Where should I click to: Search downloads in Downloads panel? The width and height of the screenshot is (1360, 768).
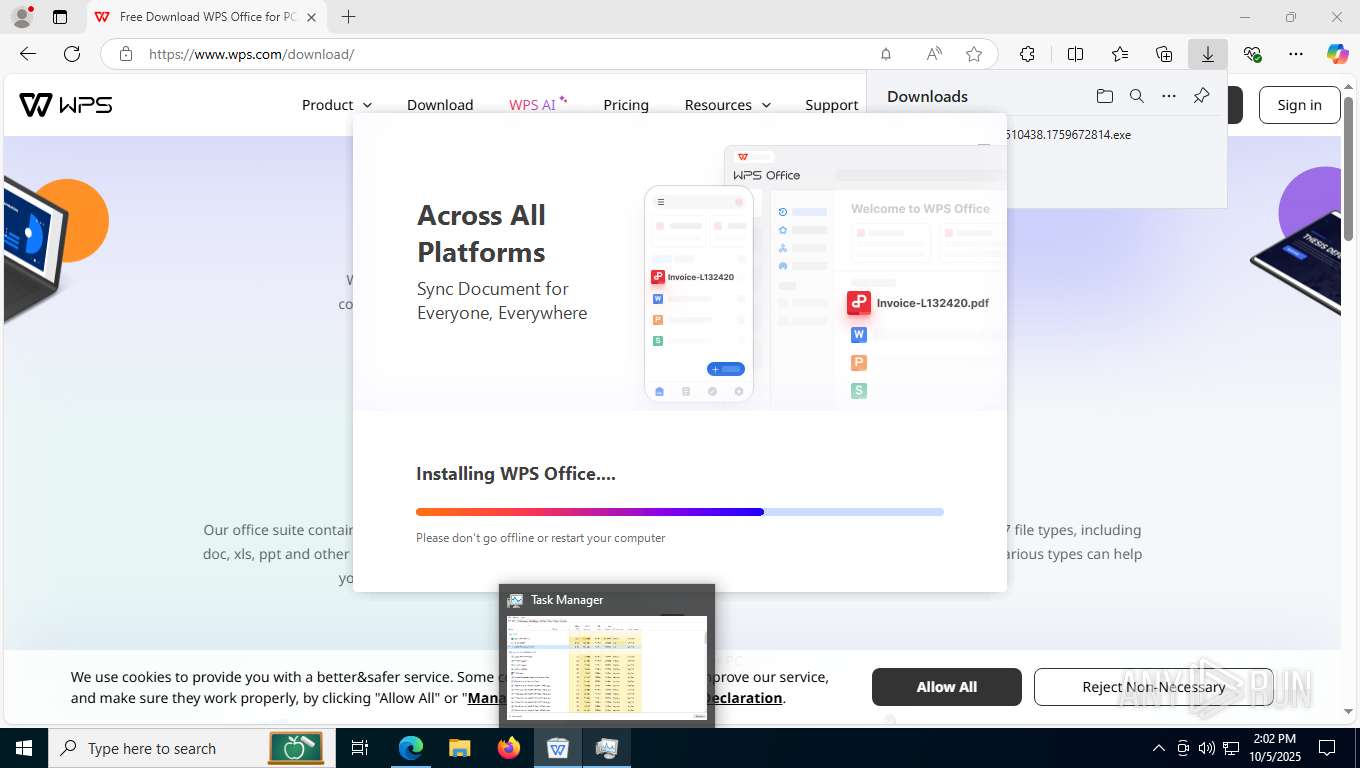pos(1136,96)
